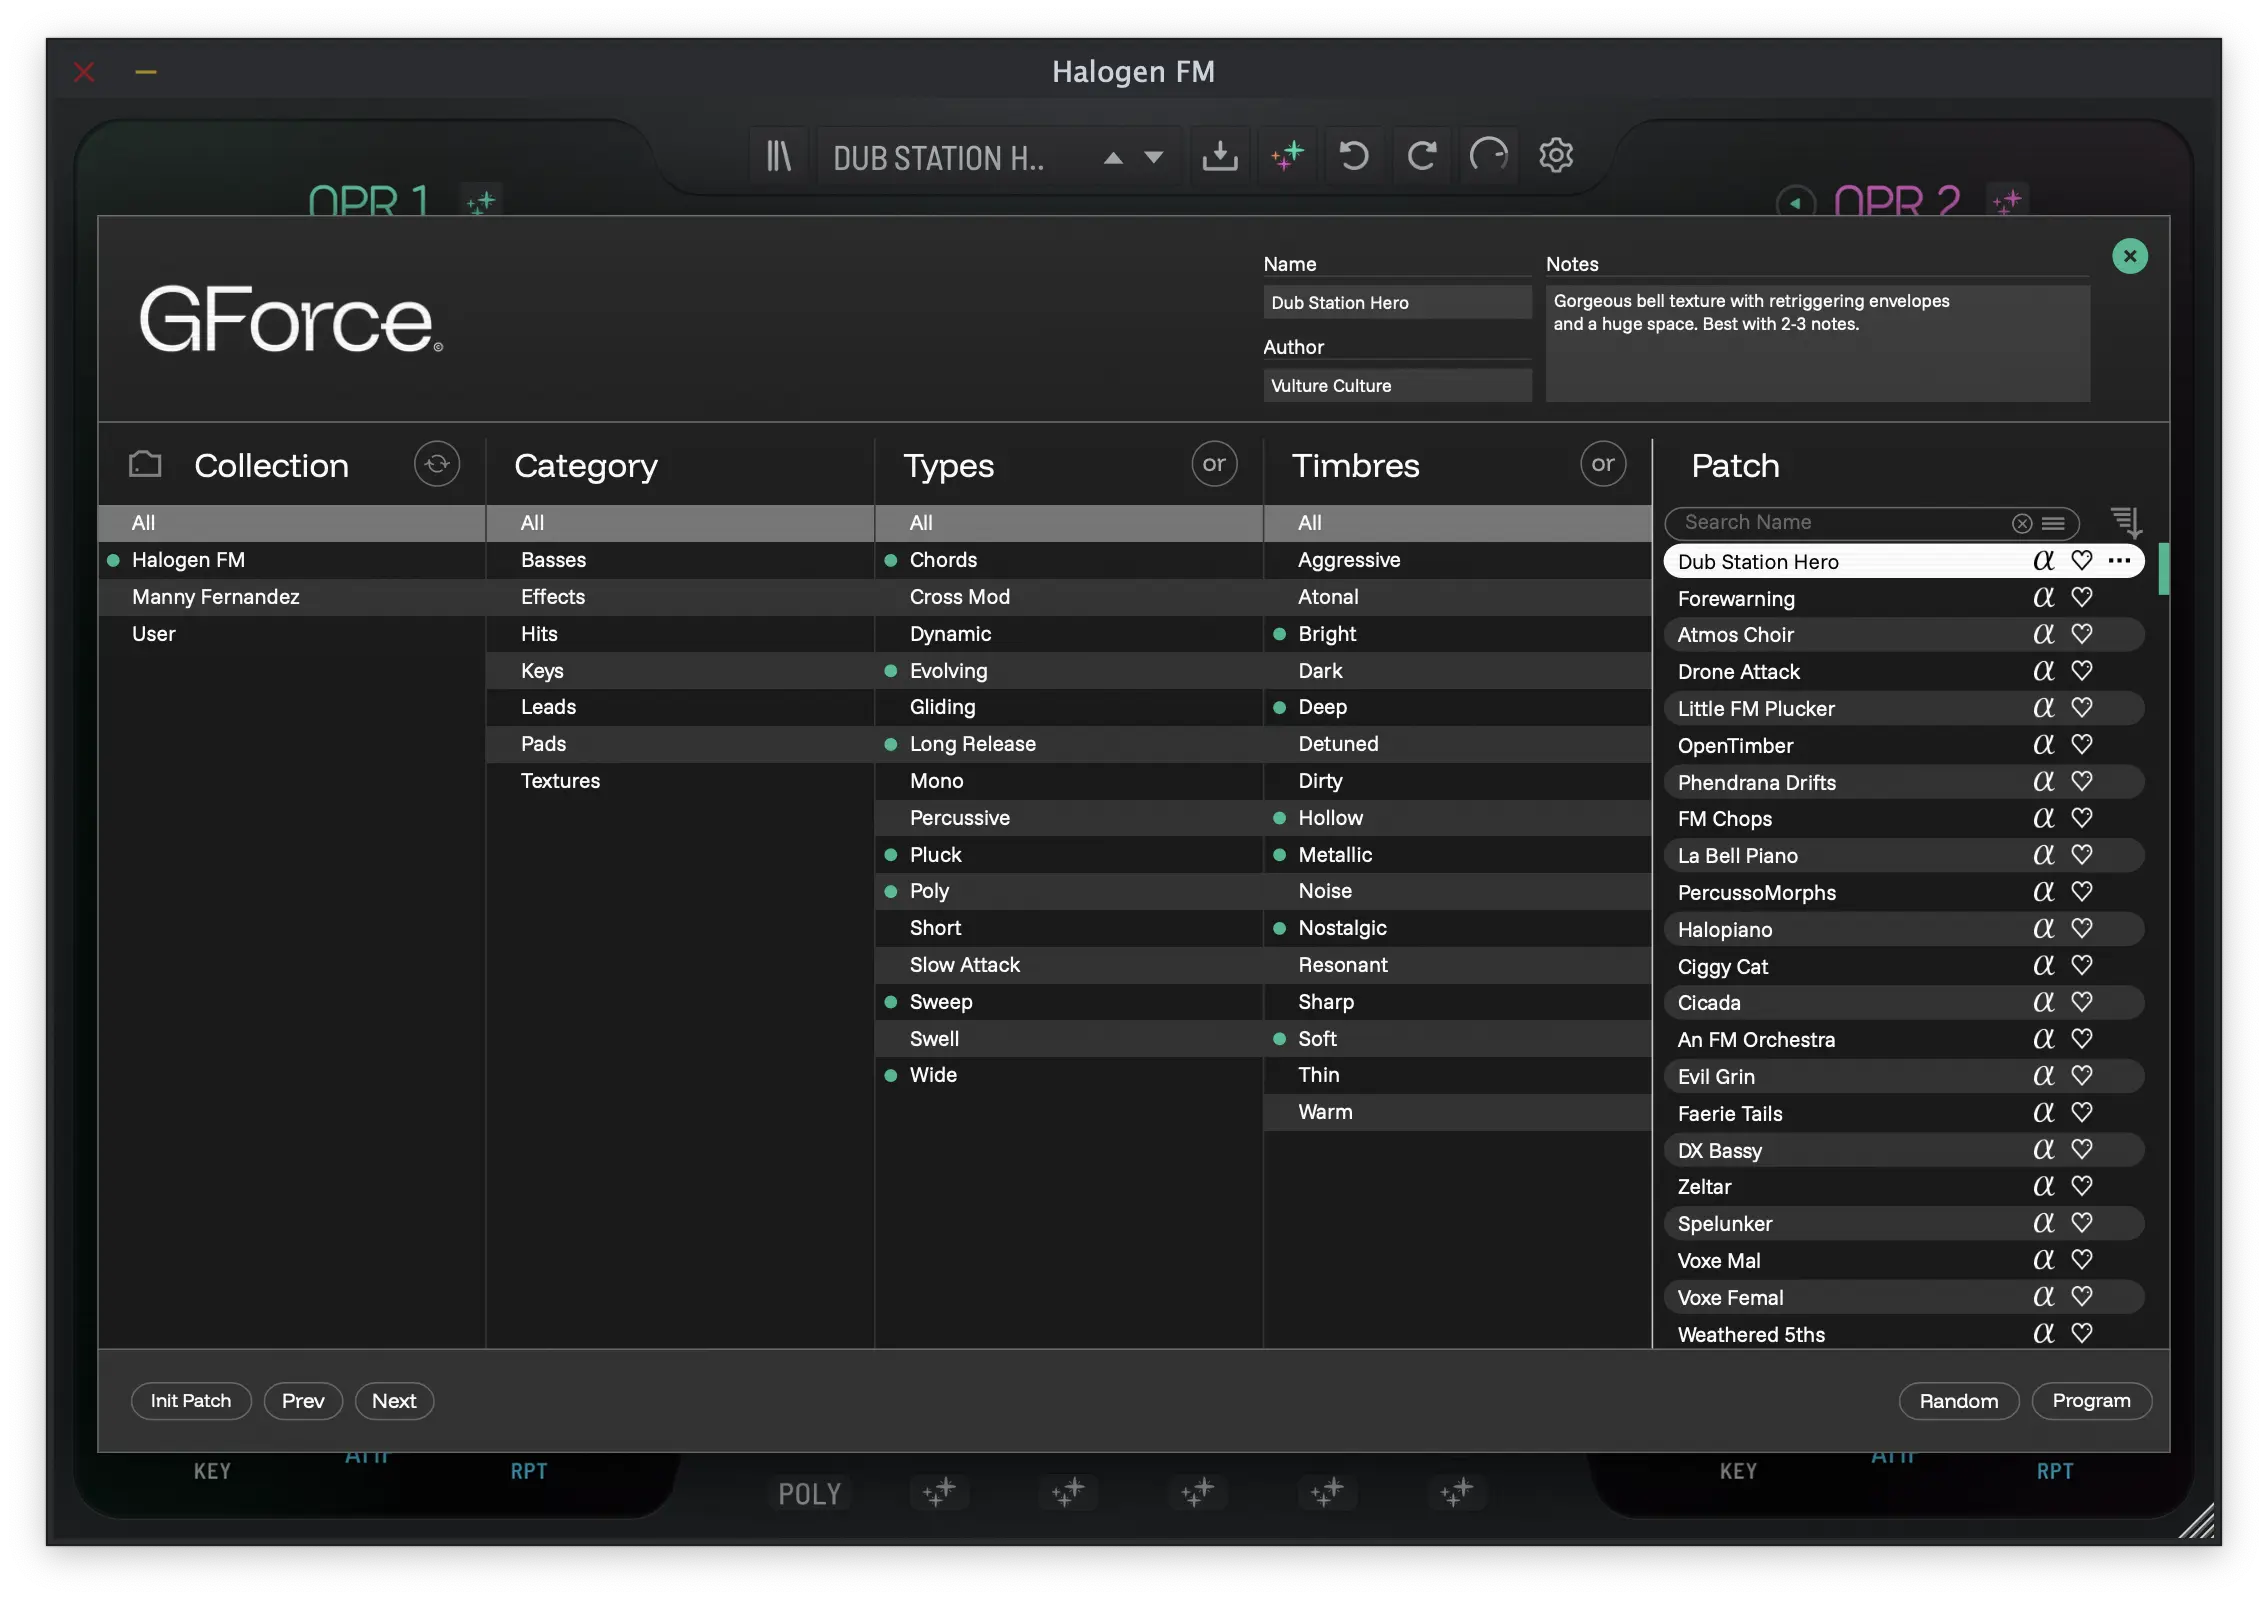The width and height of the screenshot is (2268, 1600).
Task: Click the Prev button
Action: tap(303, 1401)
